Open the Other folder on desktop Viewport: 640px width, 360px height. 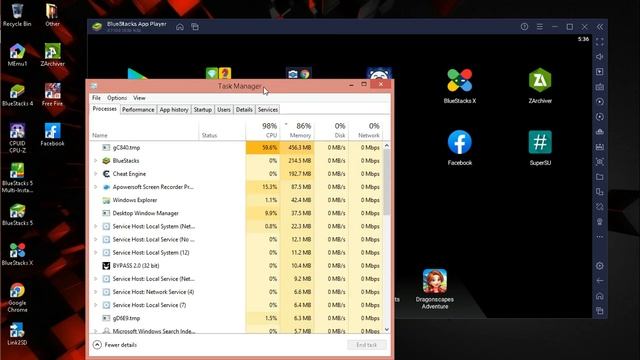(52, 15)
